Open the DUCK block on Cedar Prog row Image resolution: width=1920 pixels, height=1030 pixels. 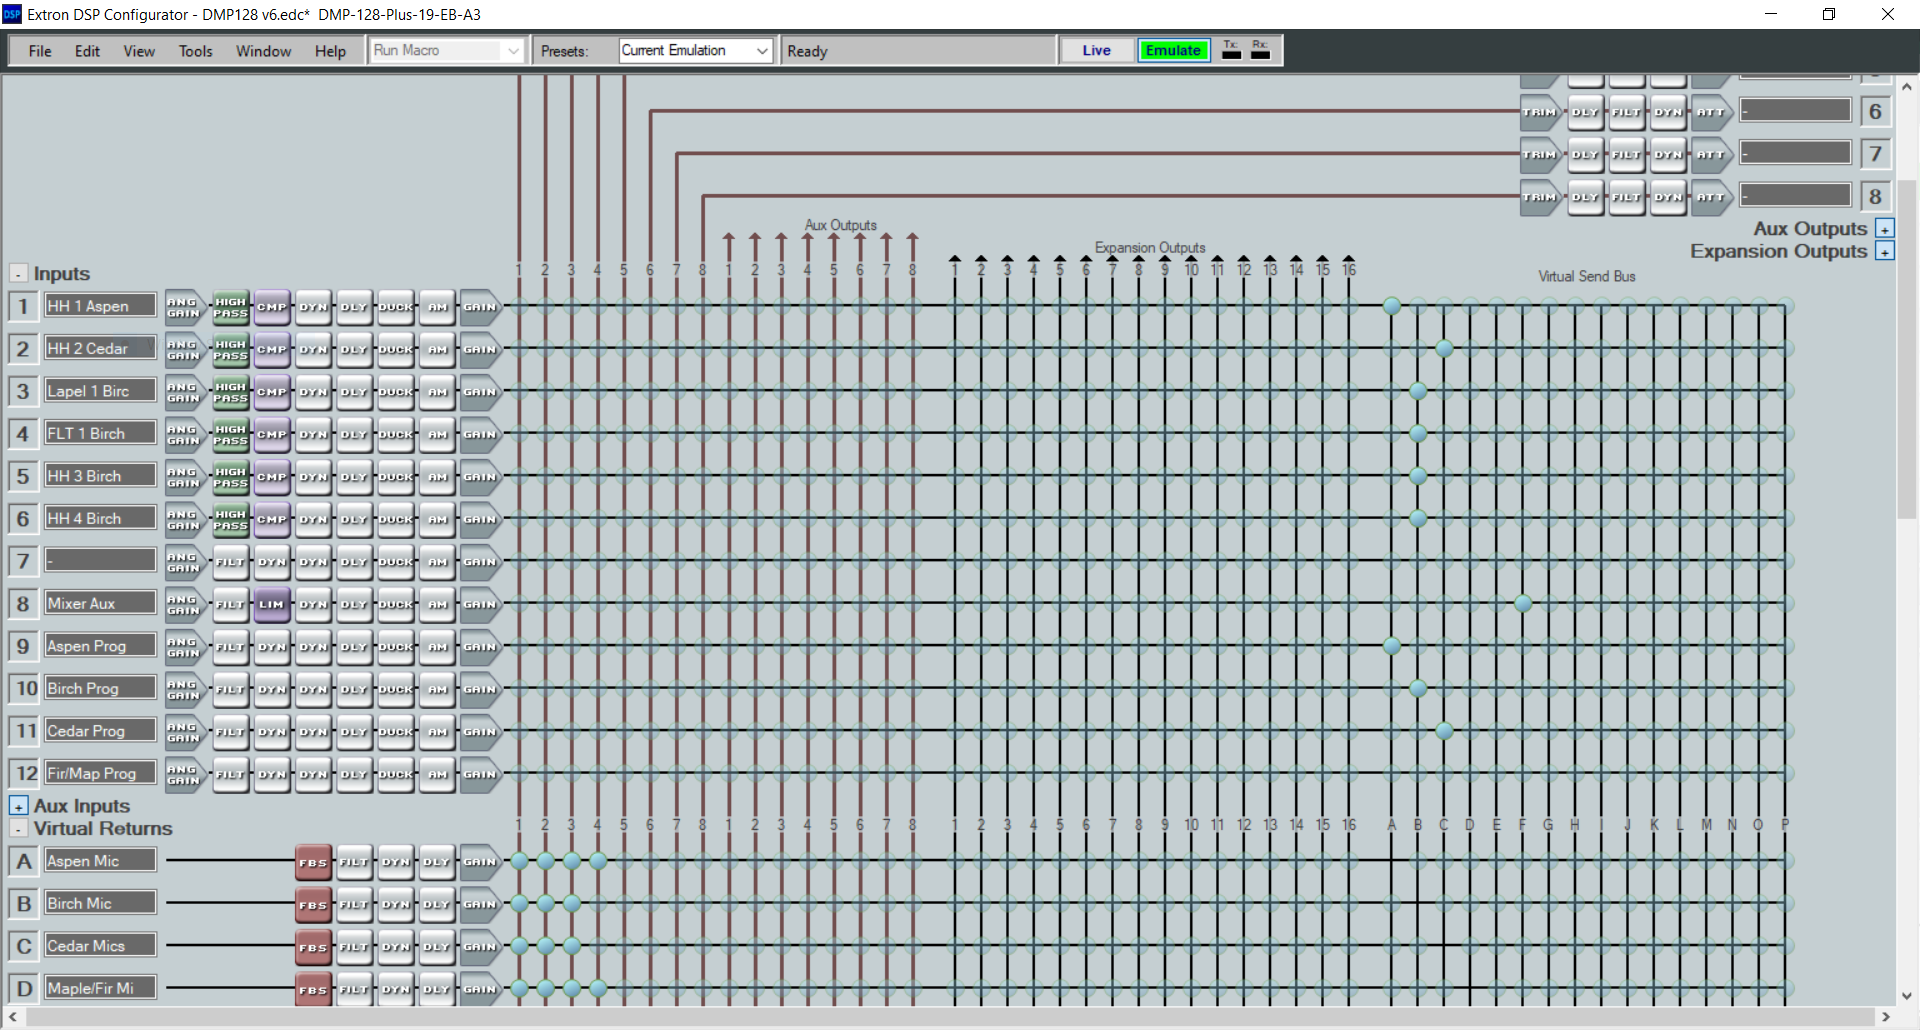coord(395,732)
